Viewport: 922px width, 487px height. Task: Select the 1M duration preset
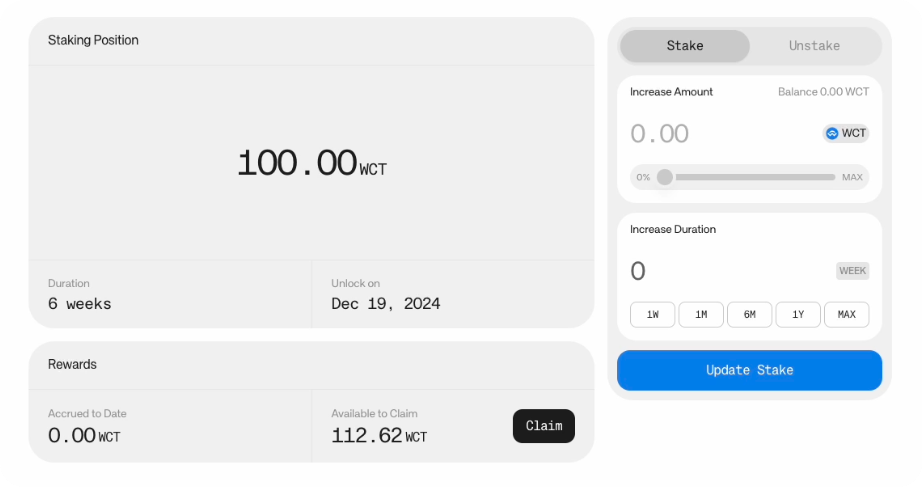point(701,315)
